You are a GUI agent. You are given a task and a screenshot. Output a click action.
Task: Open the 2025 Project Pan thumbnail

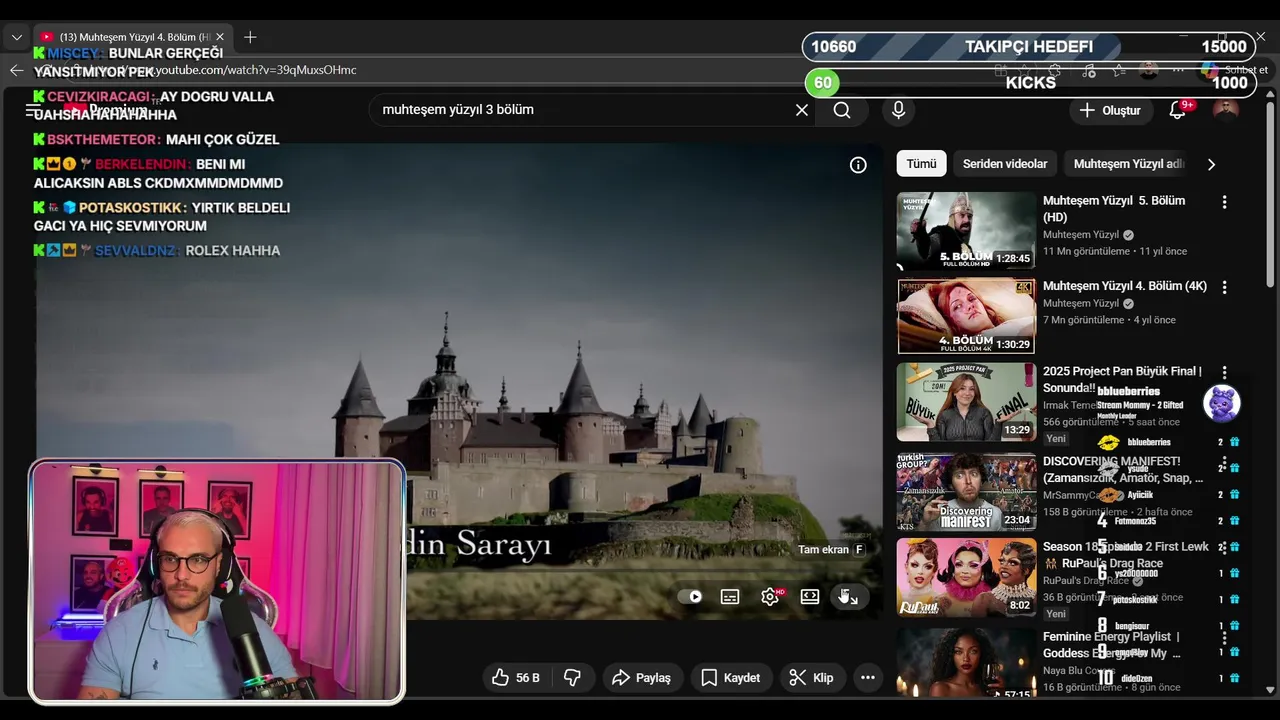[x=966, y=402]
